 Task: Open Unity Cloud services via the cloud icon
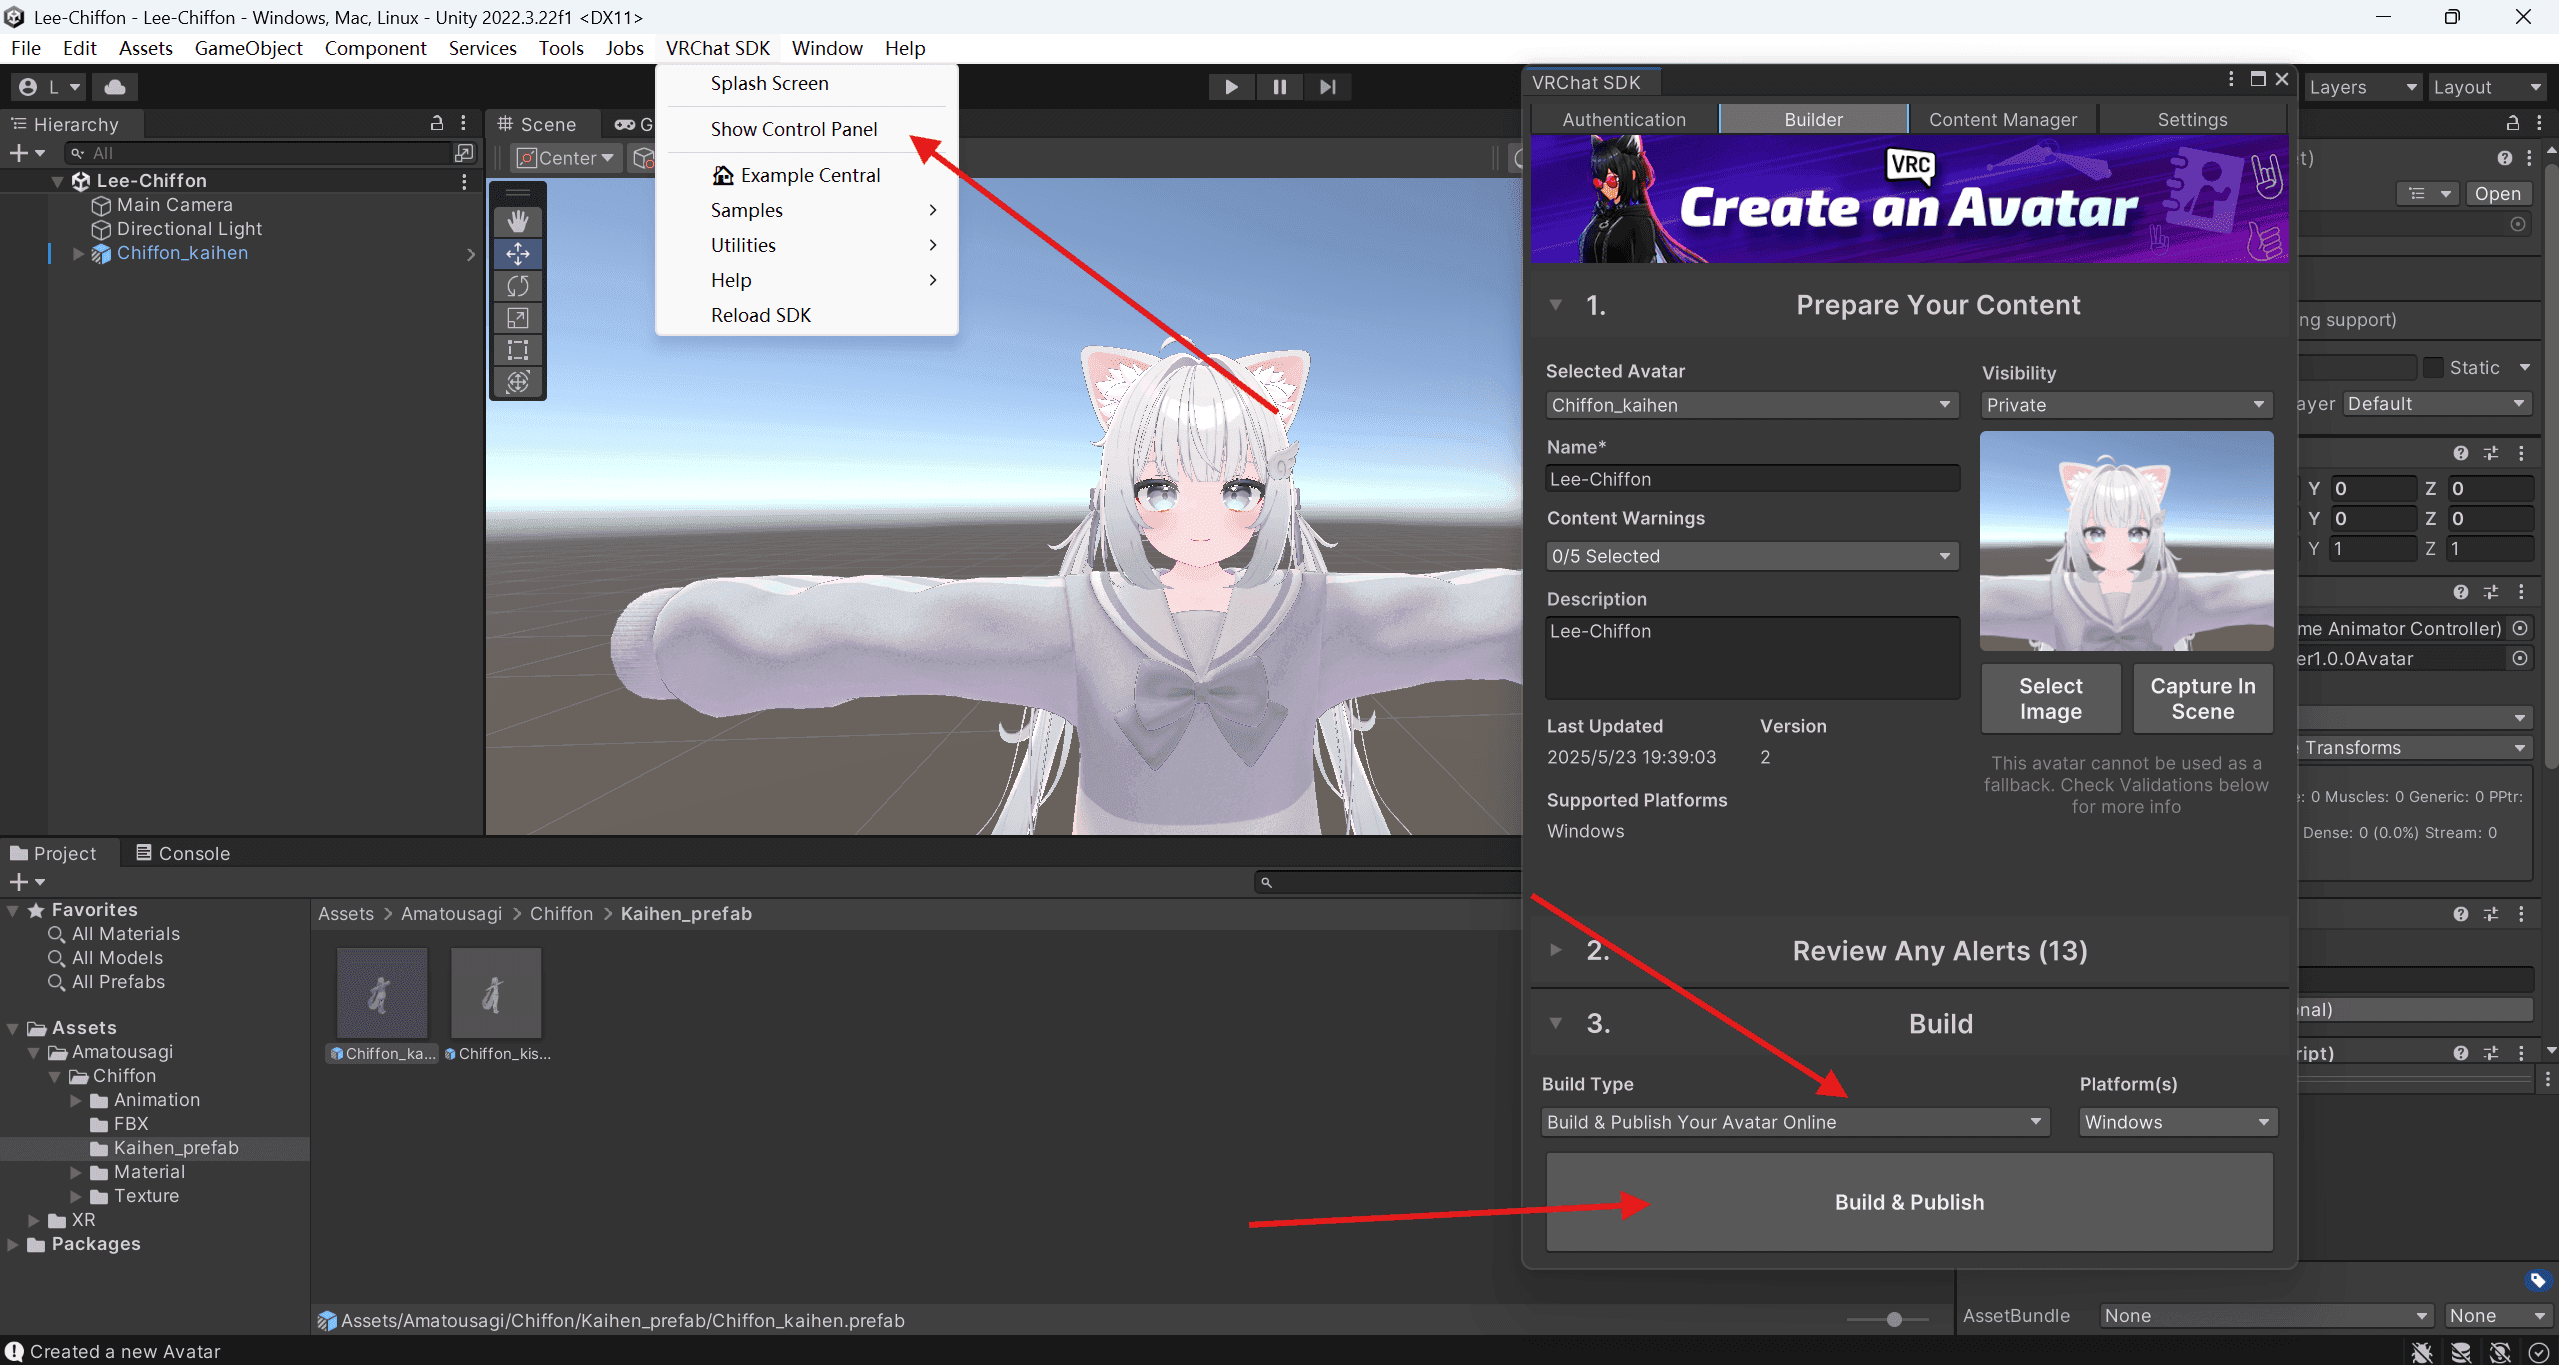[x=114, y=87]
